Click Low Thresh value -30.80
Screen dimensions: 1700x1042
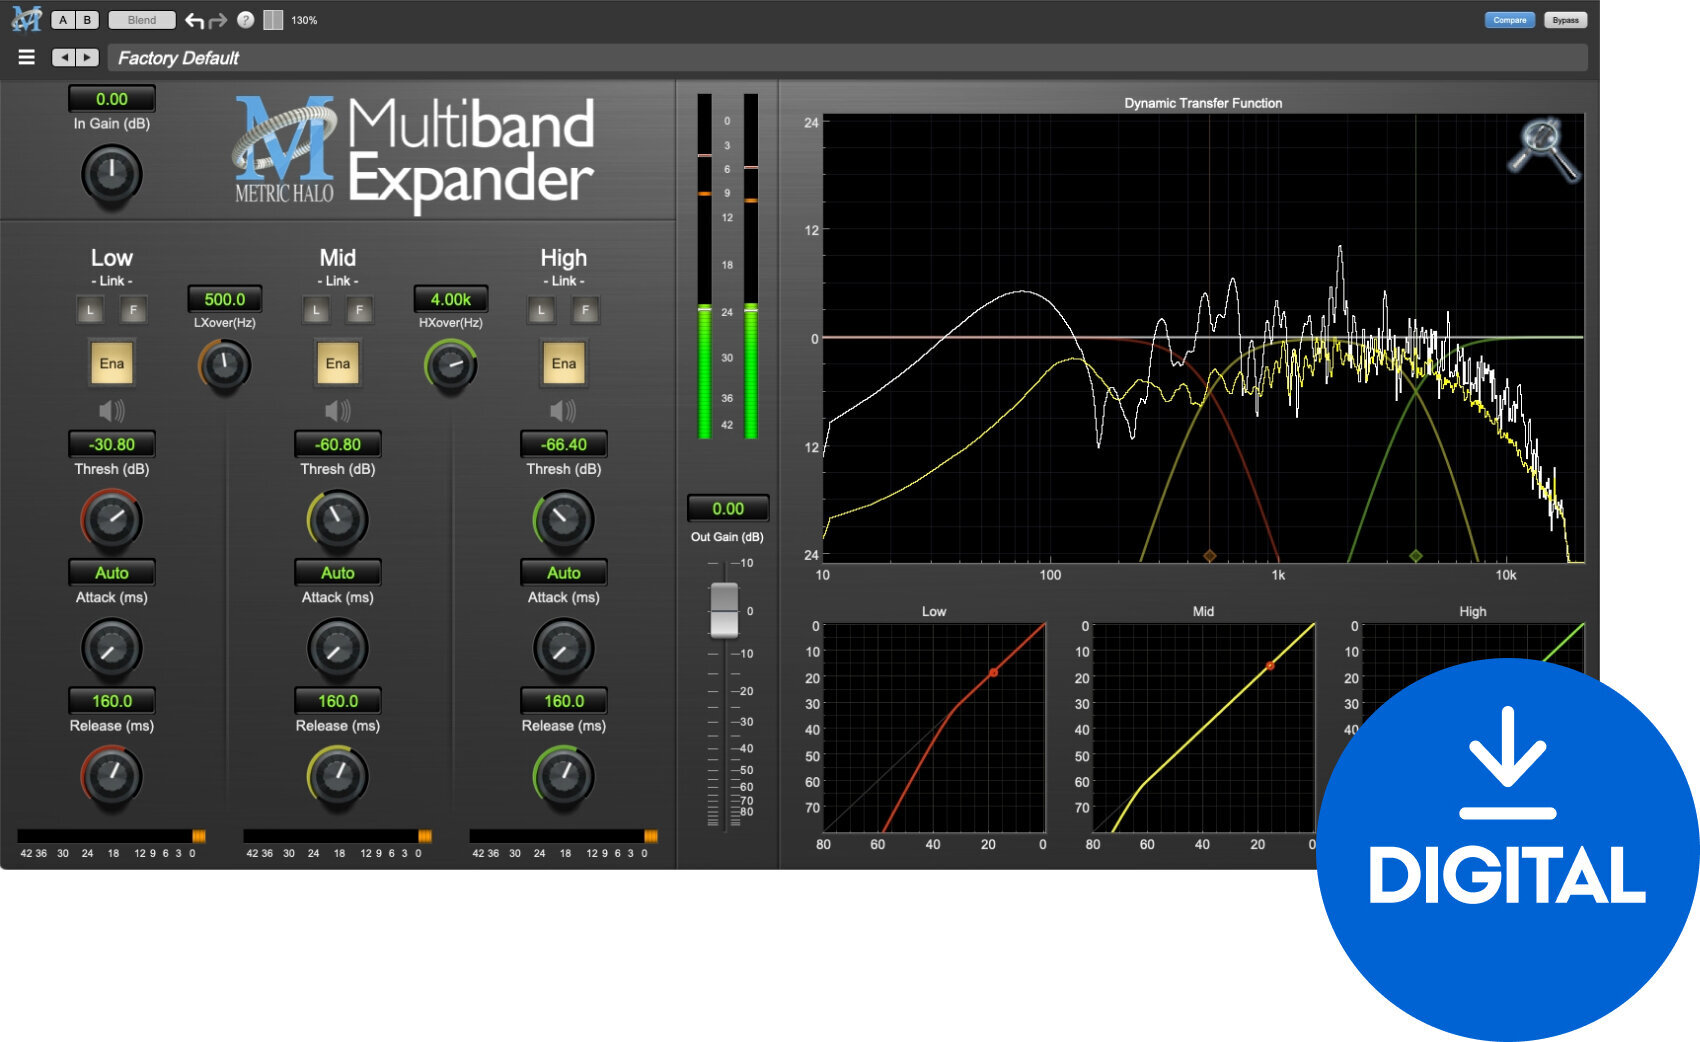pyautogui.click(x=112, y=444)
